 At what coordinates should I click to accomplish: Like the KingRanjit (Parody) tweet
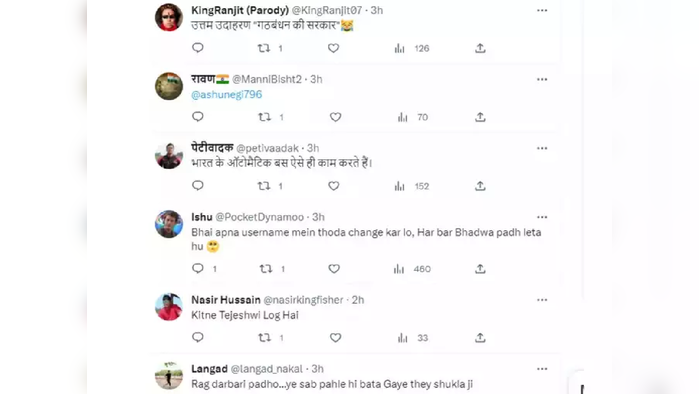pyautogui.click(x=333, y=48)
